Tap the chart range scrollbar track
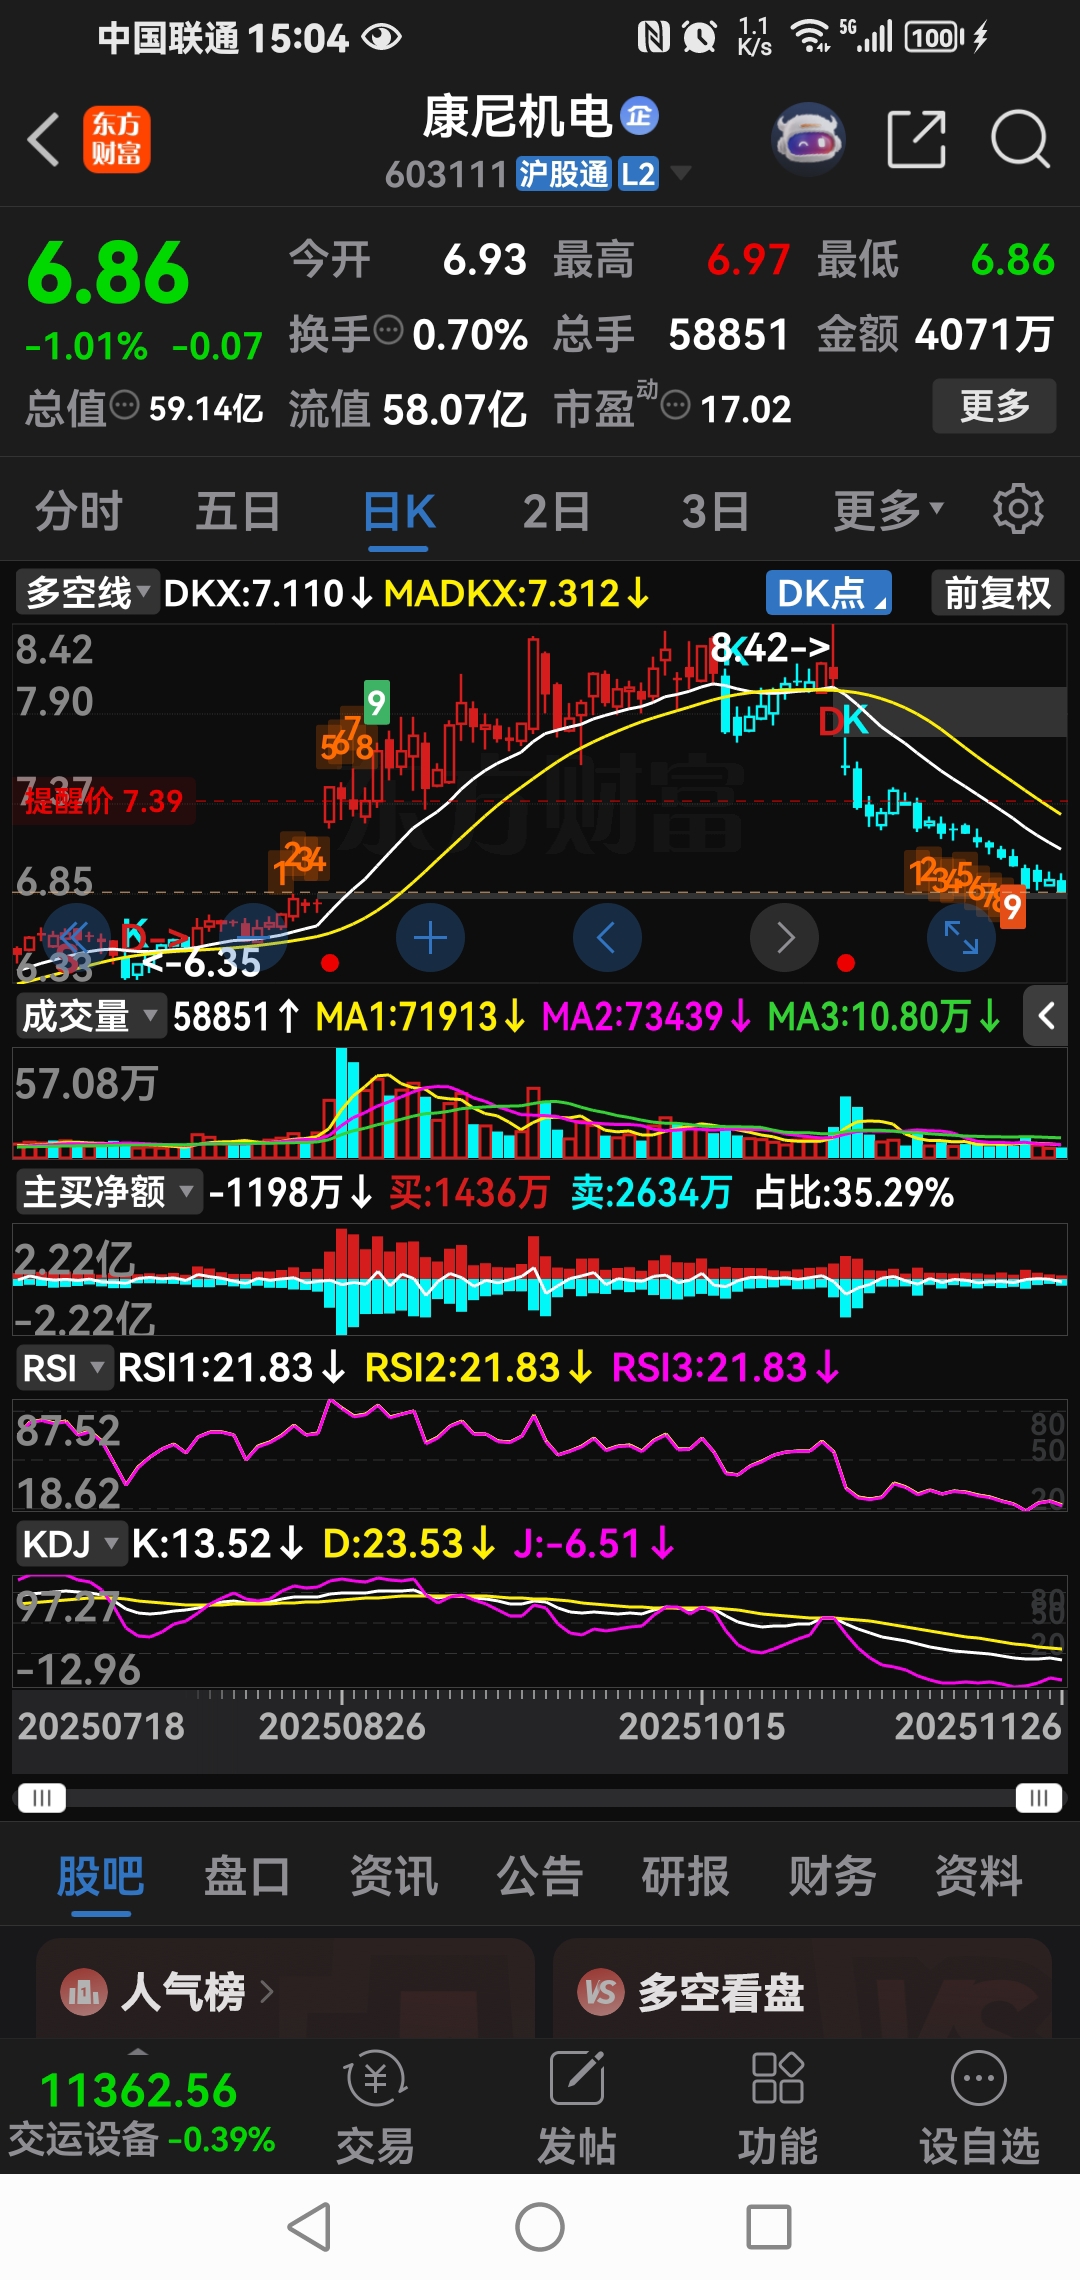Image resolution: width=1080 pixels, height=2280 pixels. tap(540, 1798)
